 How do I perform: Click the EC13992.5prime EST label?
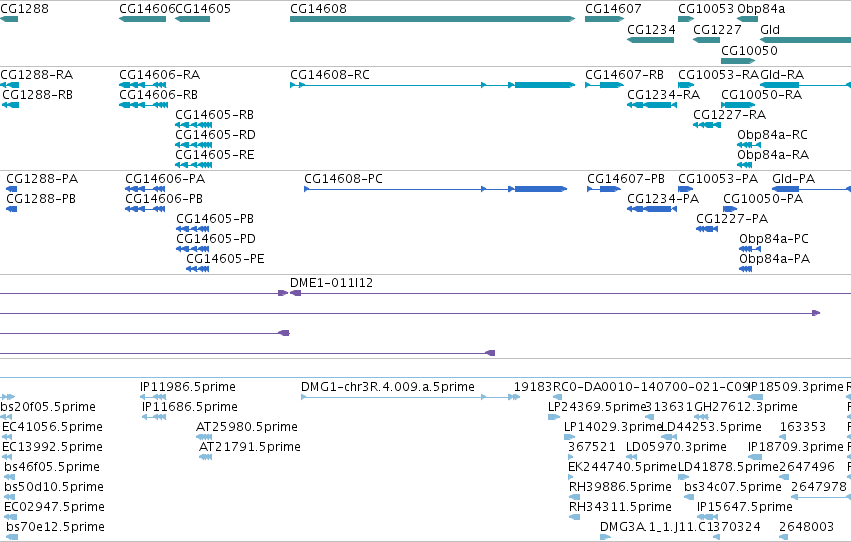(52, 448)
